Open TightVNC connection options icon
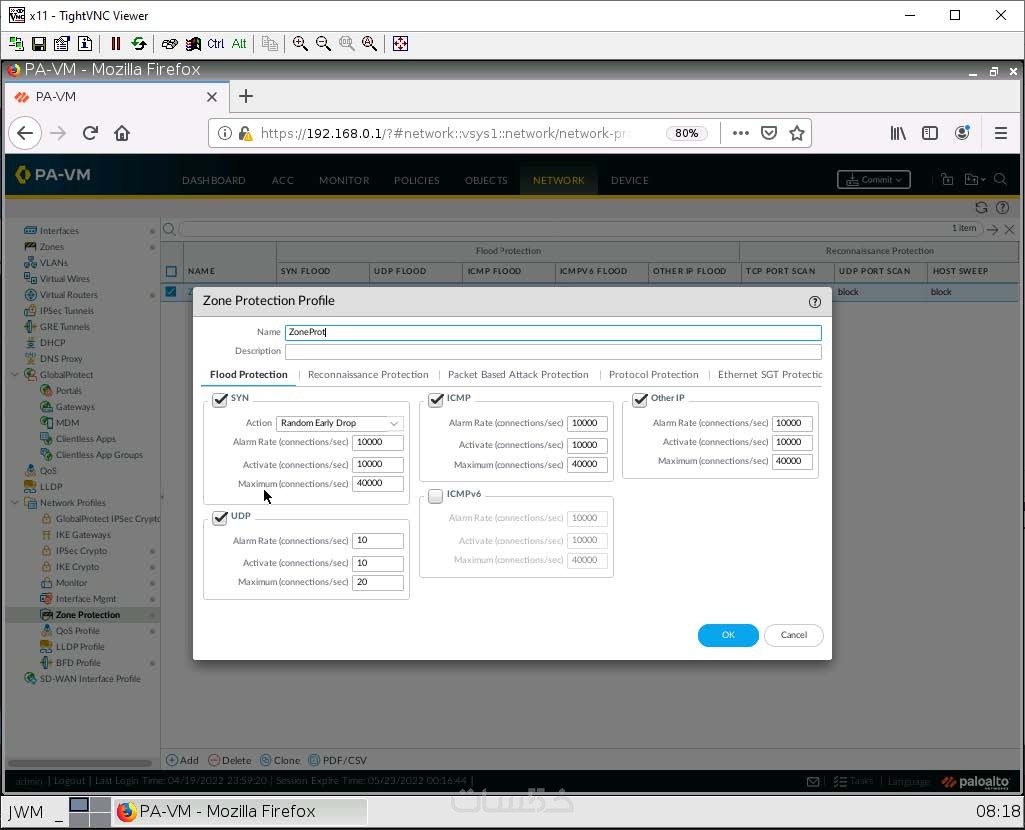This screenshot has height=830, width=1025. point(61,44)
